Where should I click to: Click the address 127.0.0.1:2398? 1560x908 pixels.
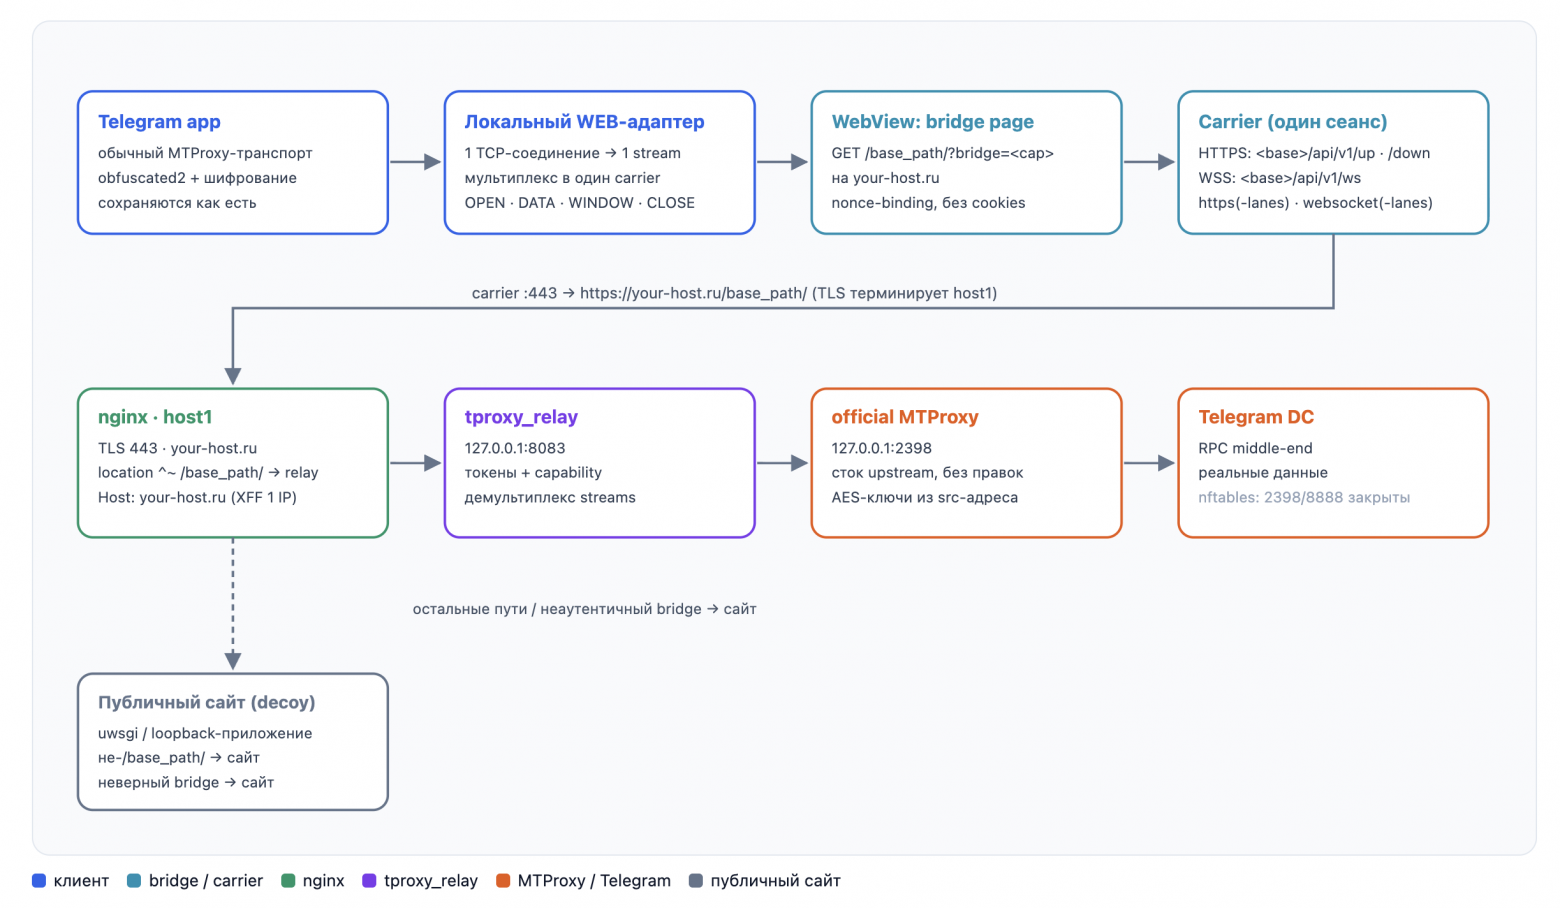pyautogui.click(x=882, y=448)
